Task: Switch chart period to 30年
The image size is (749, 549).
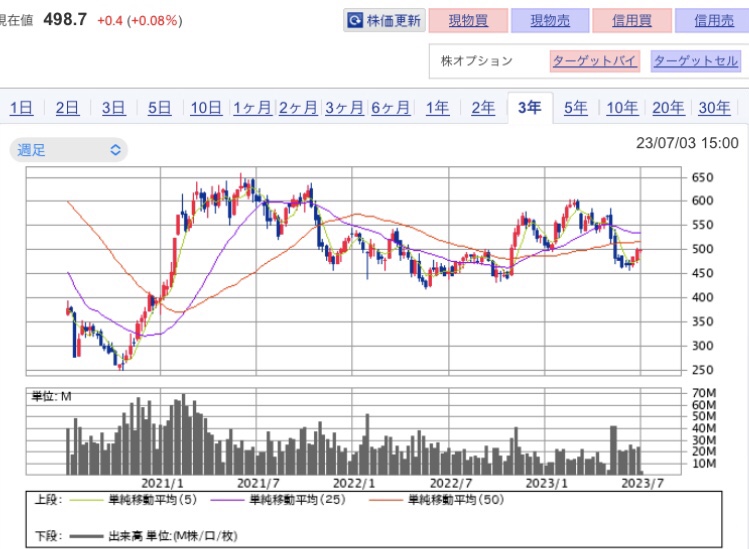Action: [714, 108]
